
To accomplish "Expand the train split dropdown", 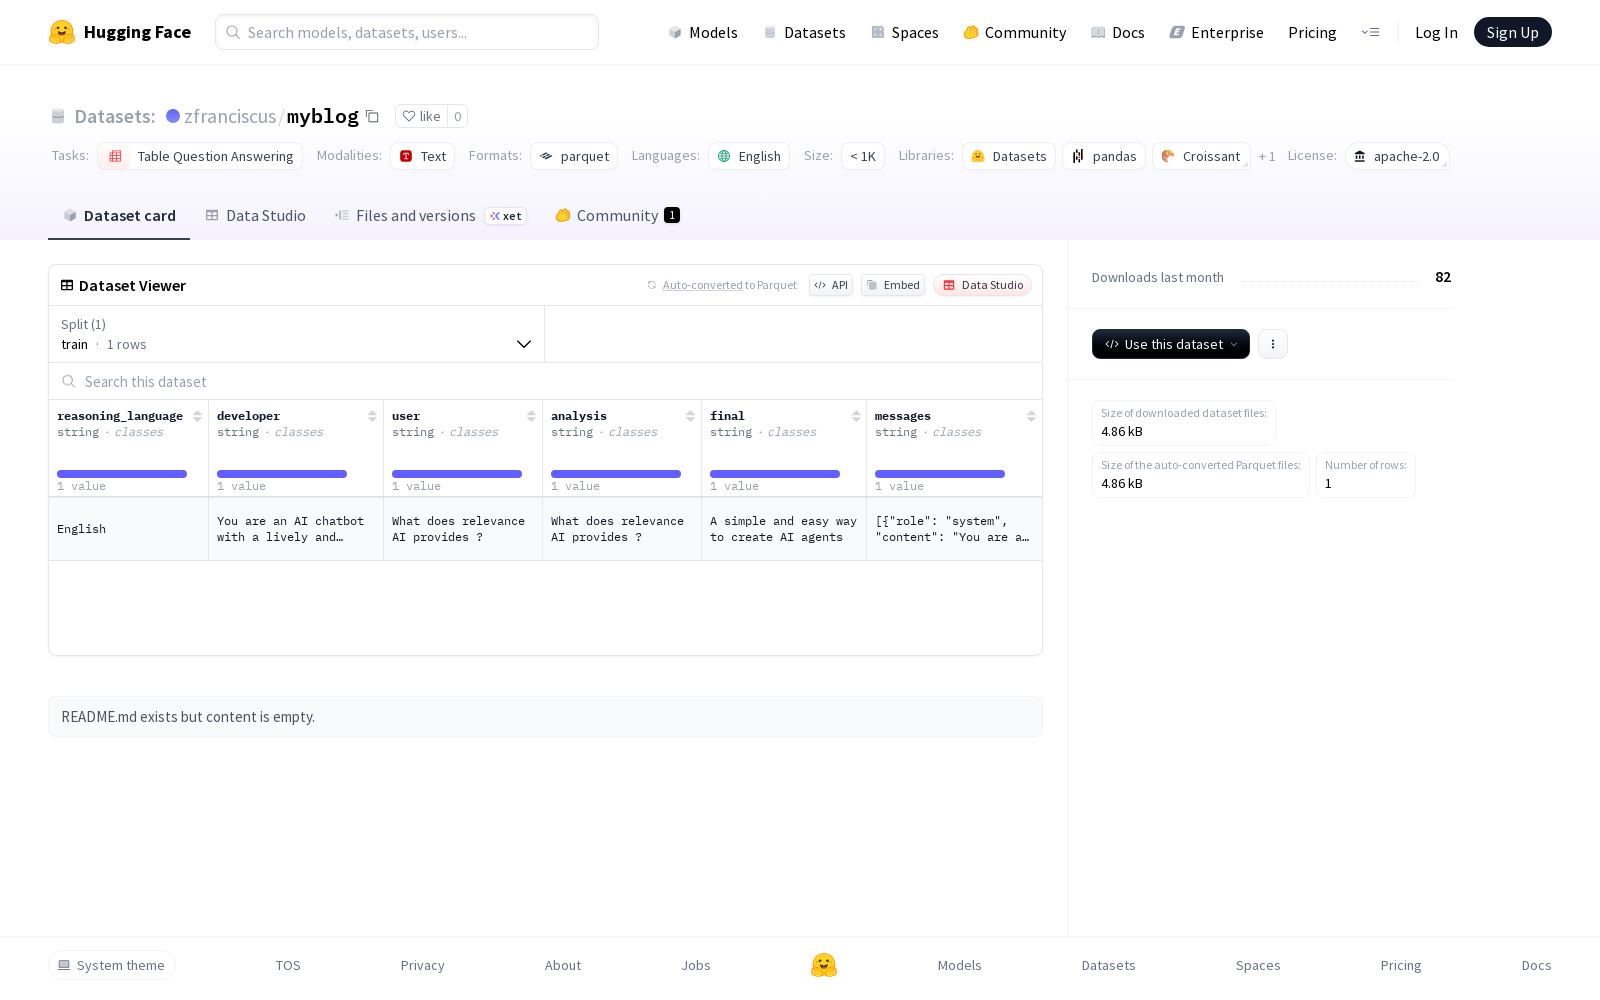I will tap(297, 334).
